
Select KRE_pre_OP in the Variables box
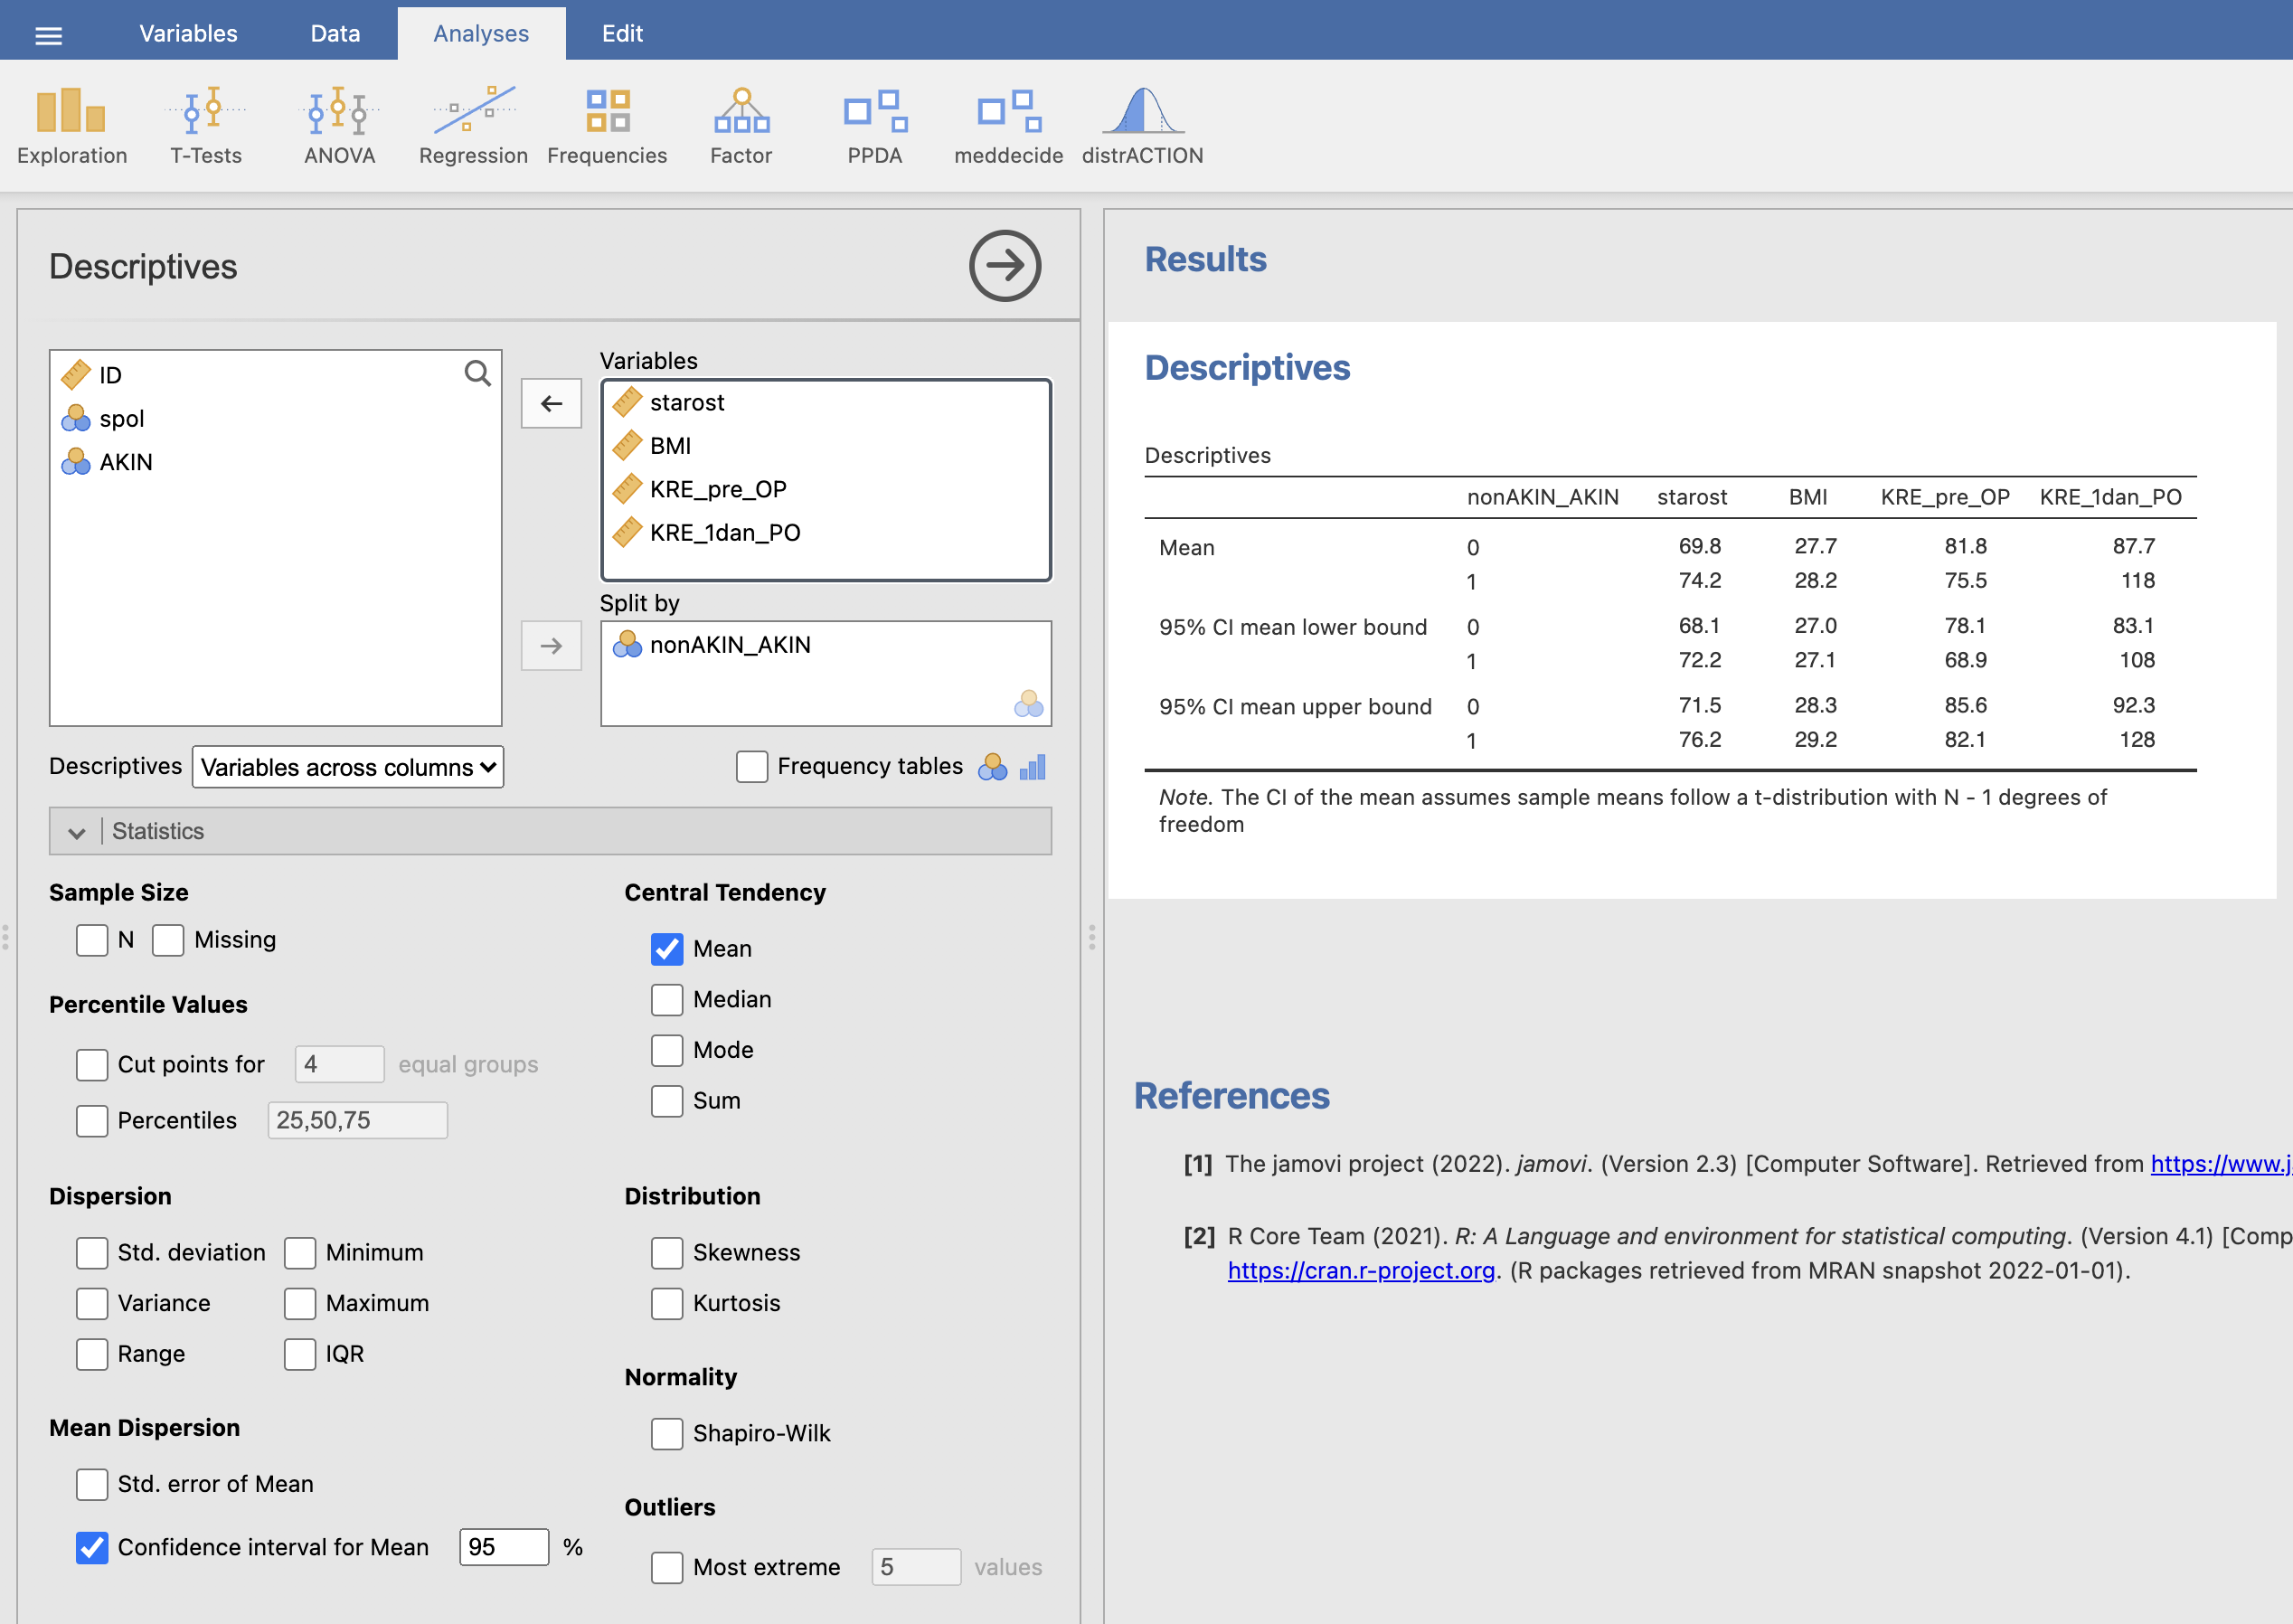point(826,489)
